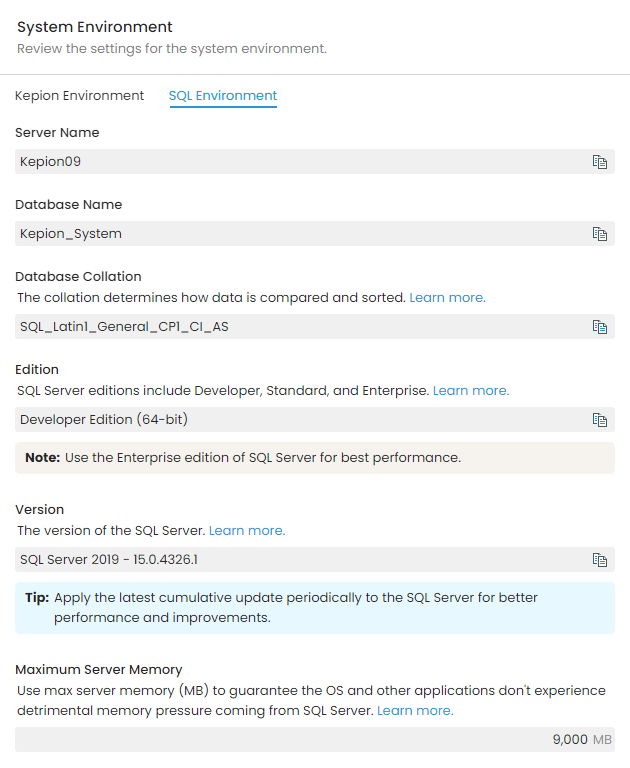Open Learn more link for Version

click(x=247, y=531)
